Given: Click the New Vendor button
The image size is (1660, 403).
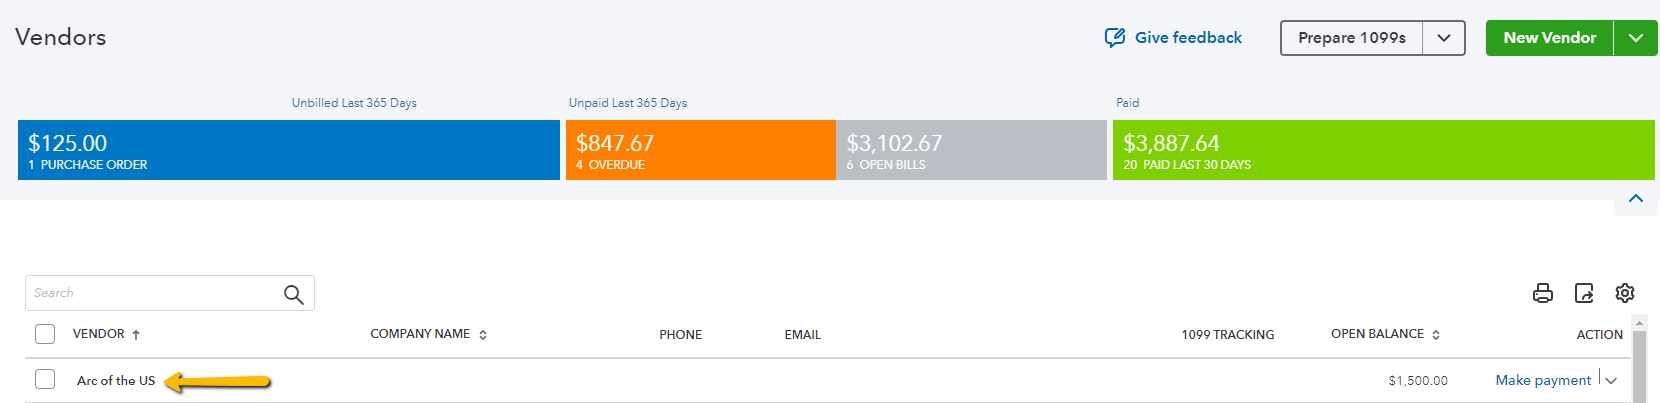Looking at the screenshot, I should click(x=1550, y=38).
